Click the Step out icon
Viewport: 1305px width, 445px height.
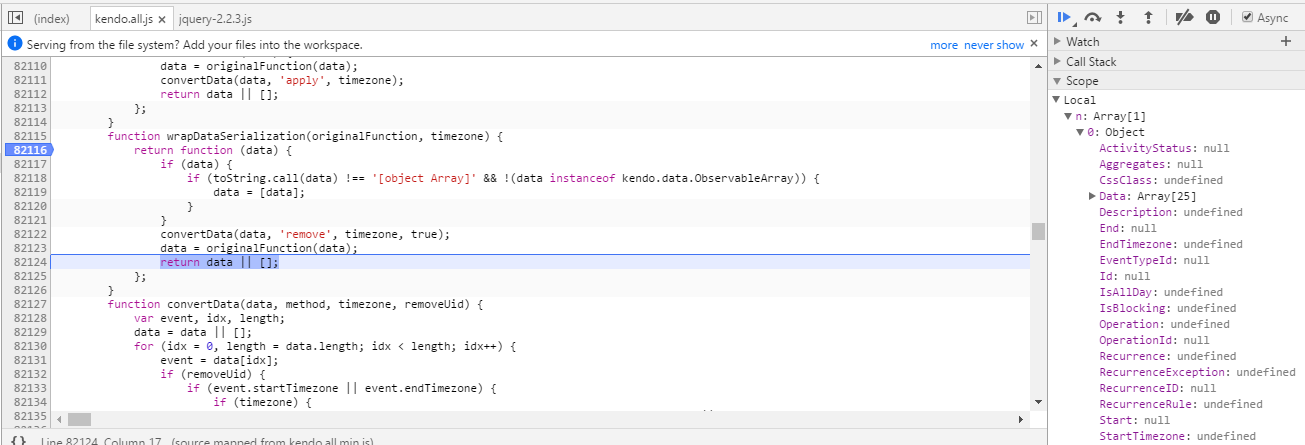click(1149, 17)
